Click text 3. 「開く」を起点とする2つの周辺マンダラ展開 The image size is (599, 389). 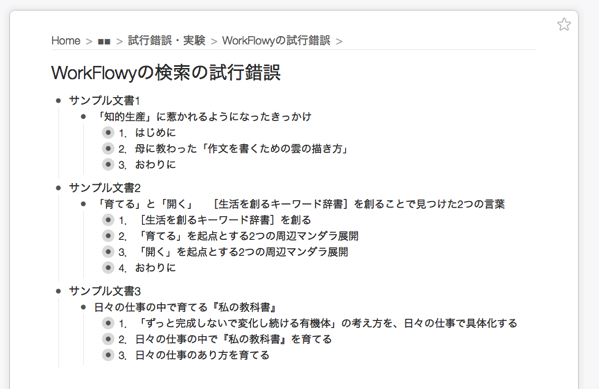pyautogui.click(x=233, y=252)
